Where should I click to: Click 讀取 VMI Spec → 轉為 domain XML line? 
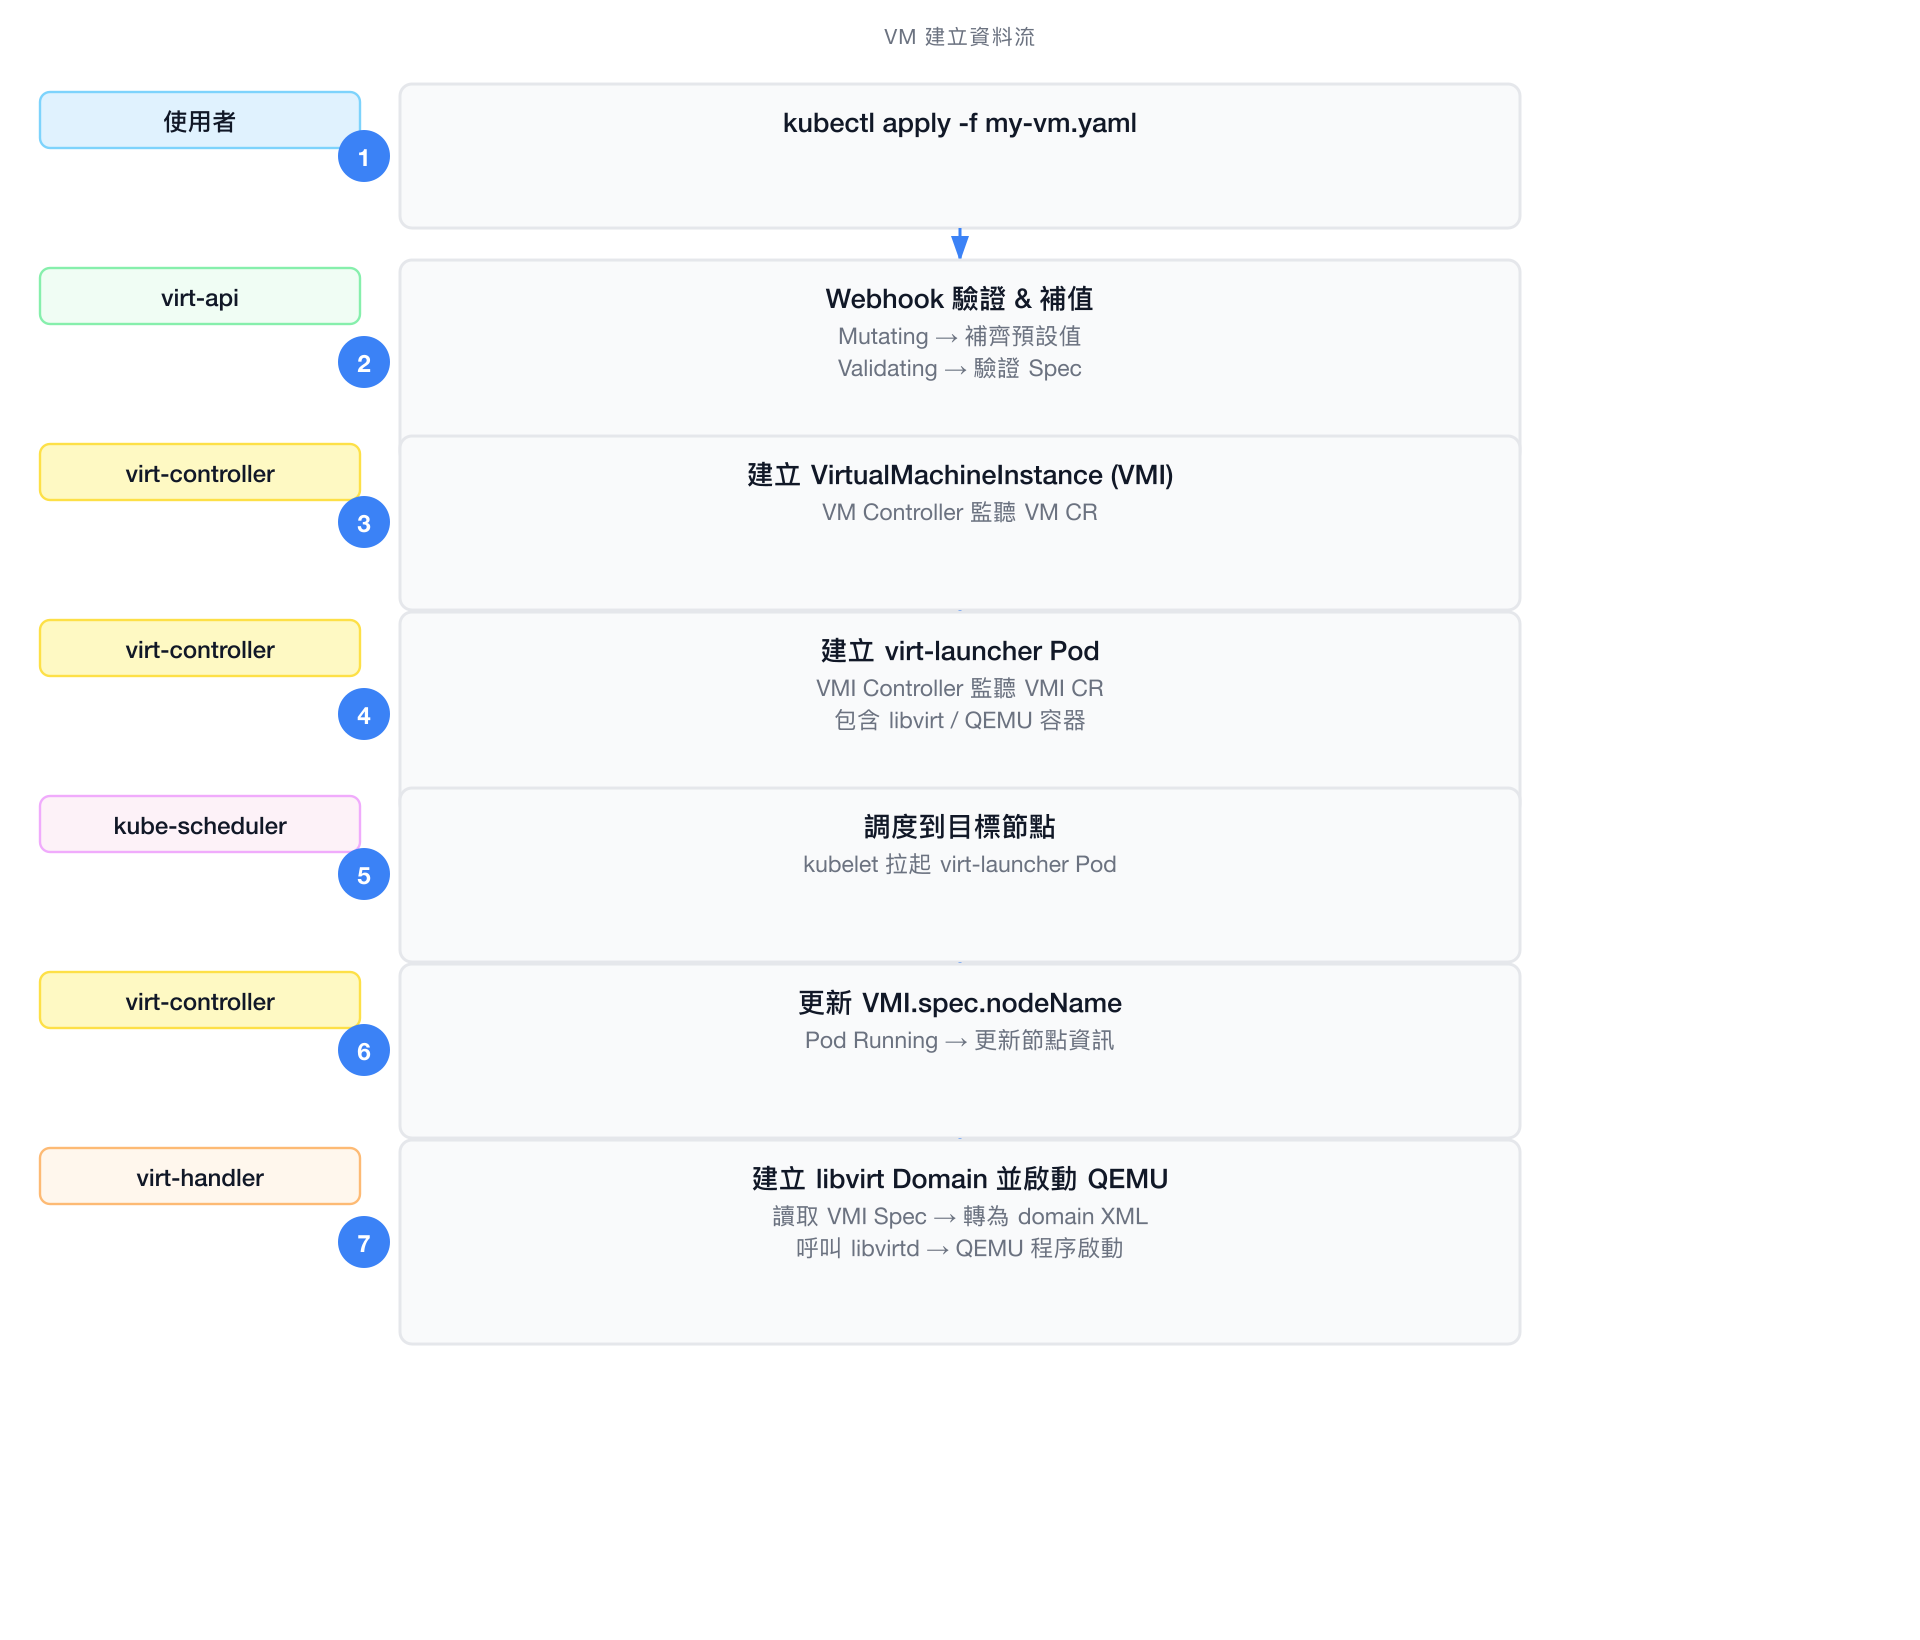click(960, 1216)
